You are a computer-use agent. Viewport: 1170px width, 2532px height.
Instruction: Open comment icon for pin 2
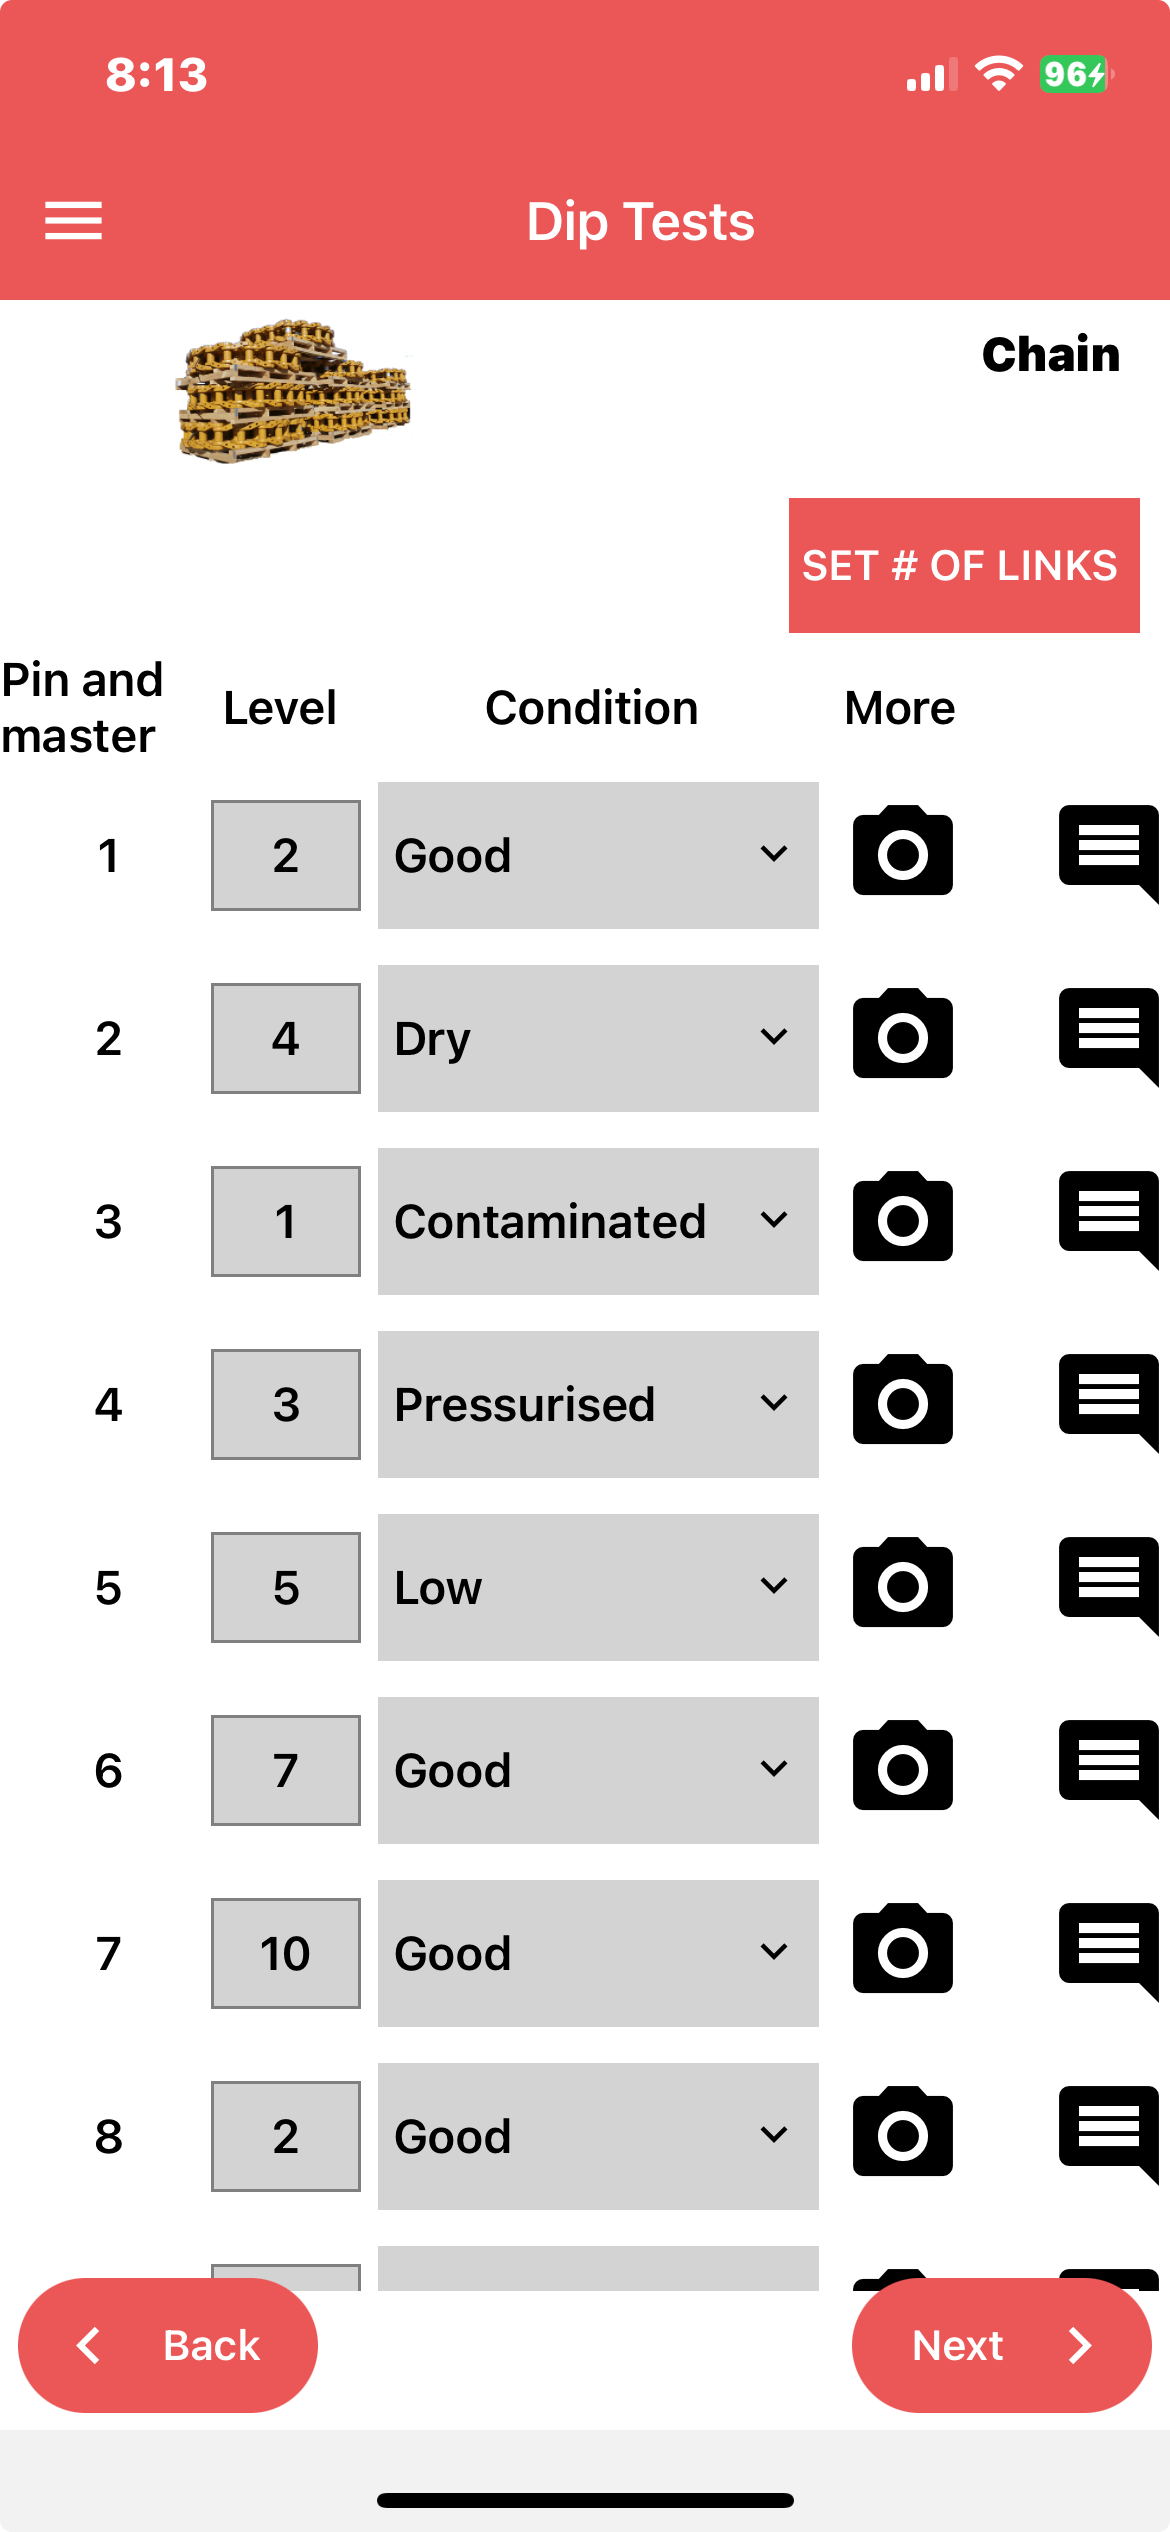tap(1108, 1035)
